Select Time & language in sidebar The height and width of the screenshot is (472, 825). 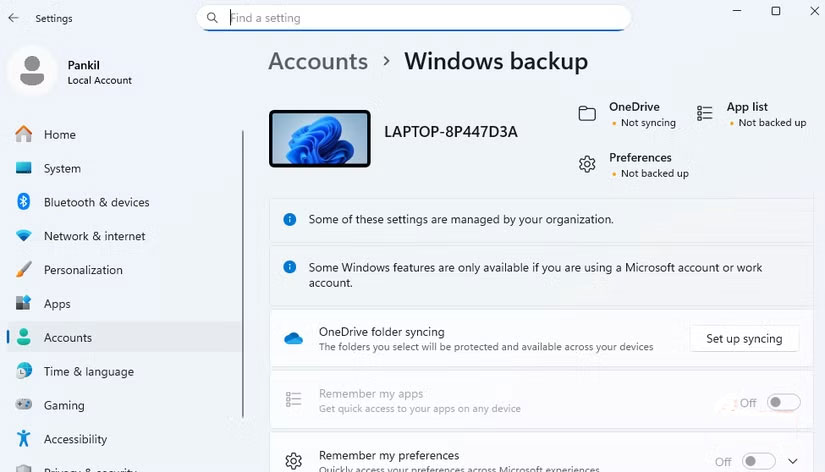[88, 371]
